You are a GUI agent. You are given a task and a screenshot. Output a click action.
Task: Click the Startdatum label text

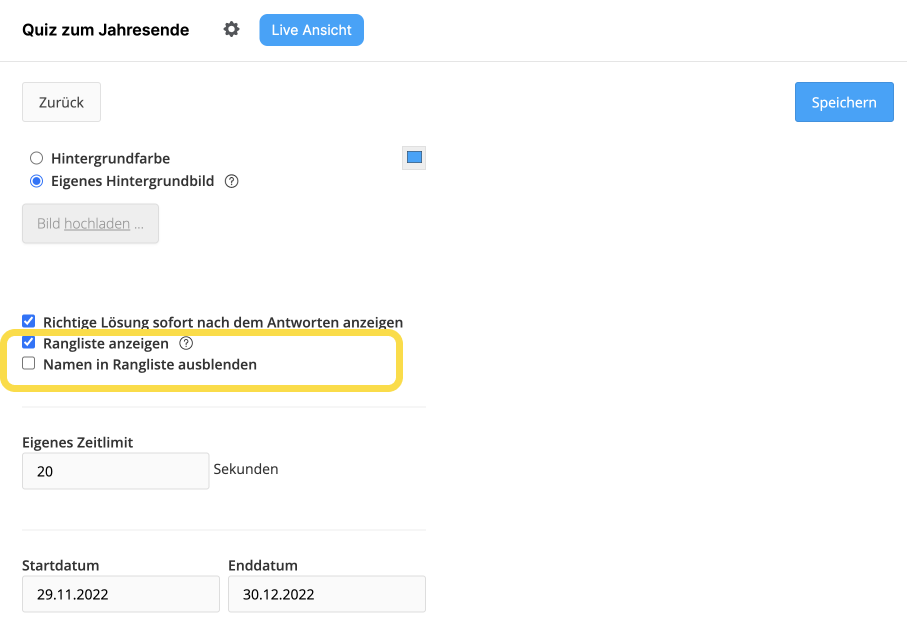[x=61, y=566]
